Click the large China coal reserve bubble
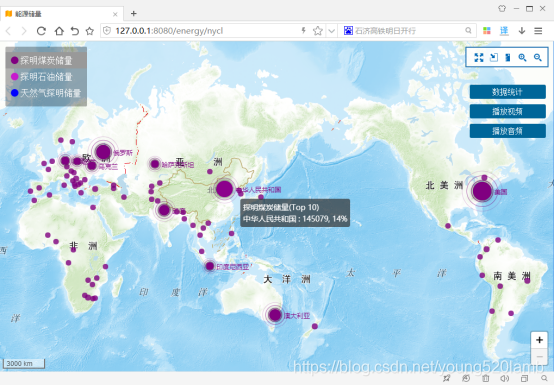 [224, 189]
